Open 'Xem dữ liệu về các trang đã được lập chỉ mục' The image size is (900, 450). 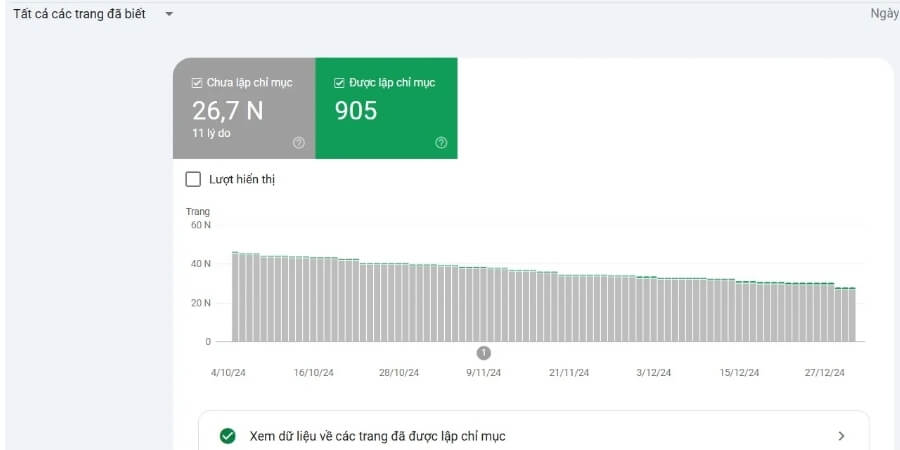point(534,436)
